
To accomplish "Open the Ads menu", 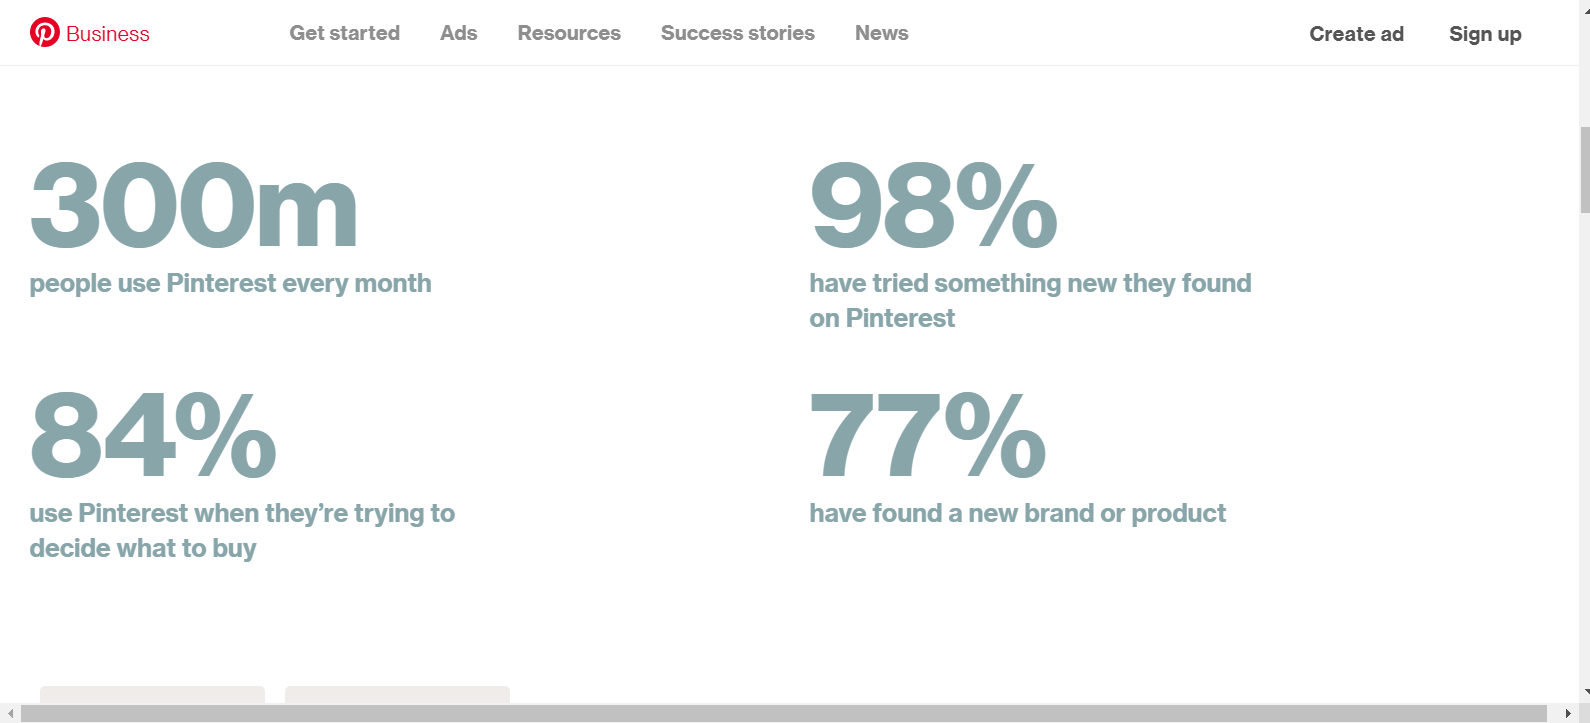I will (459, 33).
